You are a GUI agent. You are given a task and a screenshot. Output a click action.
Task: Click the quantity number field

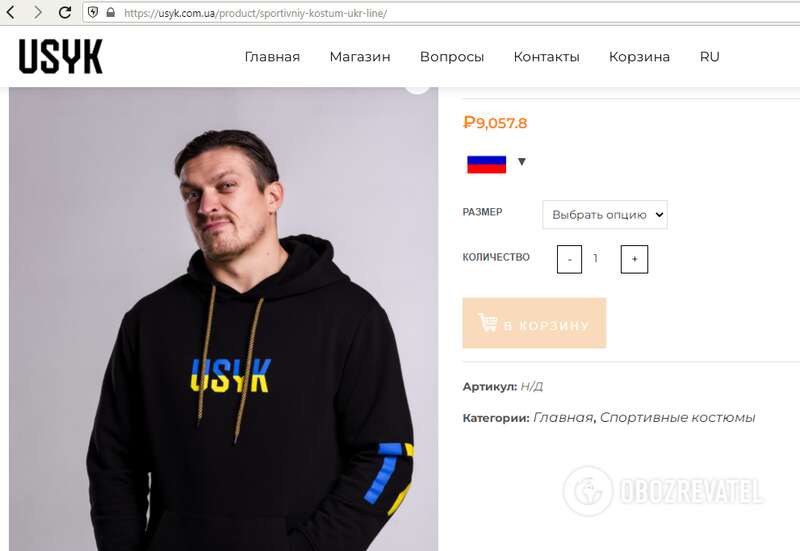tap(595, 259)
